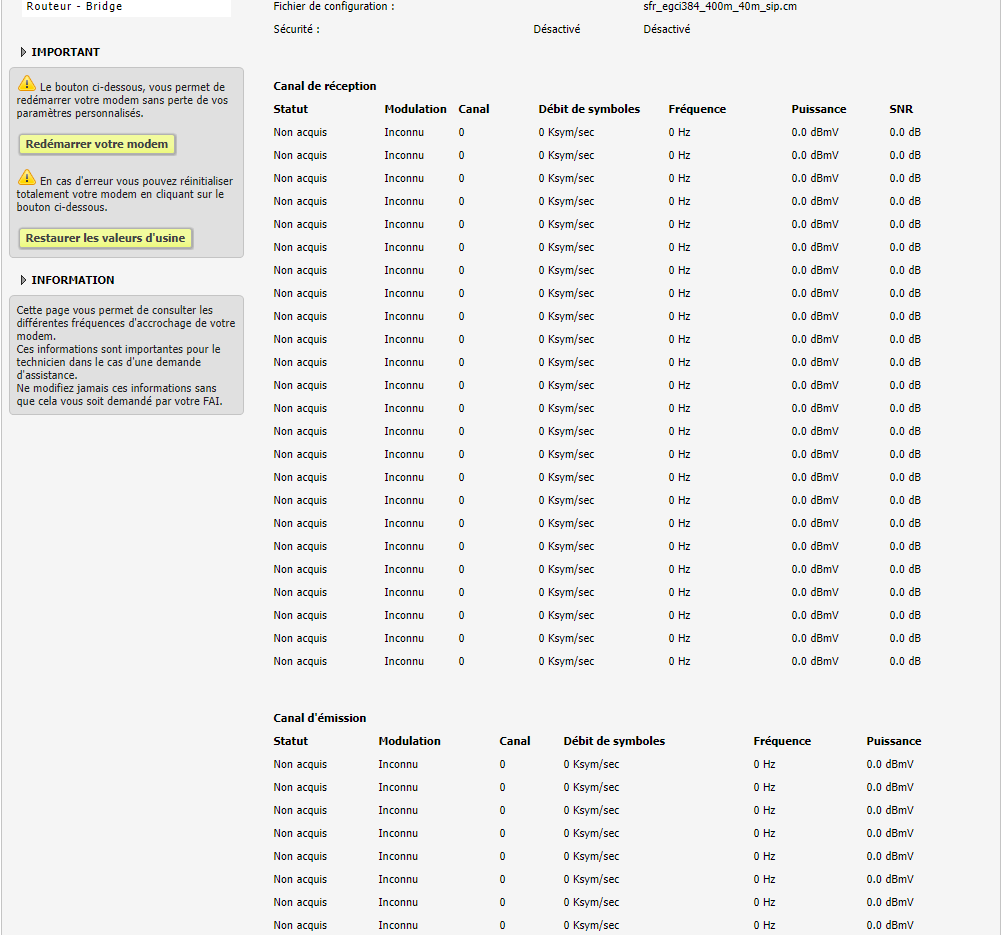Click the Redémarrer votre modem button

tap(97, 144)
